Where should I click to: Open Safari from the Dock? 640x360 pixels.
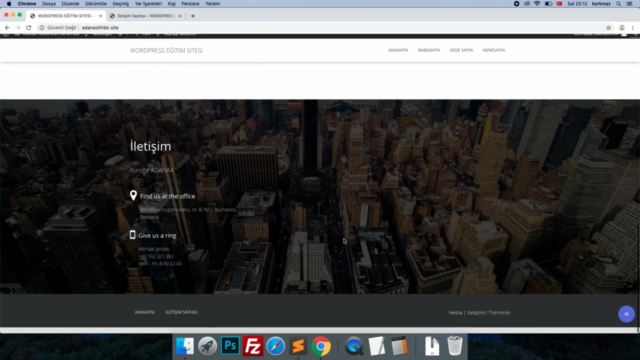(276, 346)
